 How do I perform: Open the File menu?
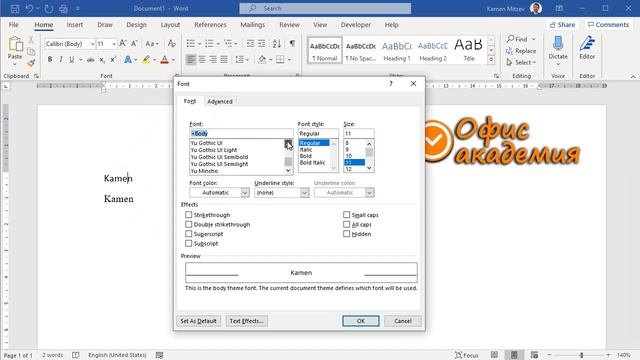13,24
